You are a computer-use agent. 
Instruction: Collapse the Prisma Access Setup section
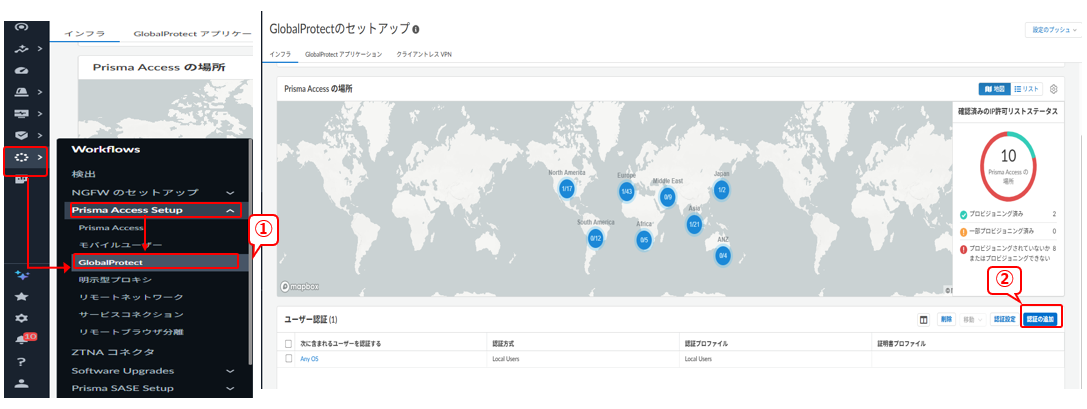pyautogui.click(x=231, y=210)
